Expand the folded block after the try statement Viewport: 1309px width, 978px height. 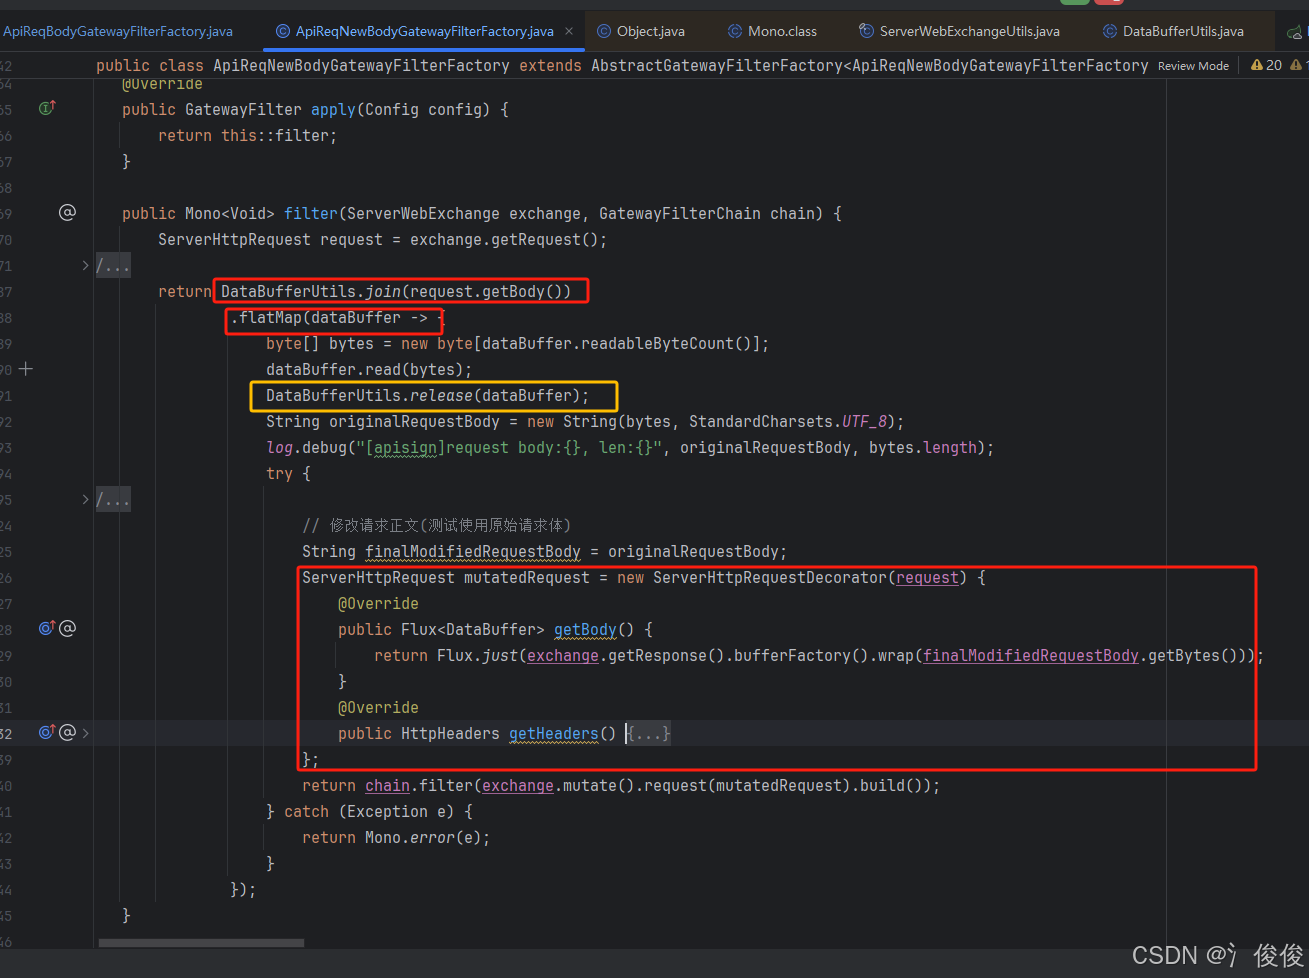pos(85,499)
